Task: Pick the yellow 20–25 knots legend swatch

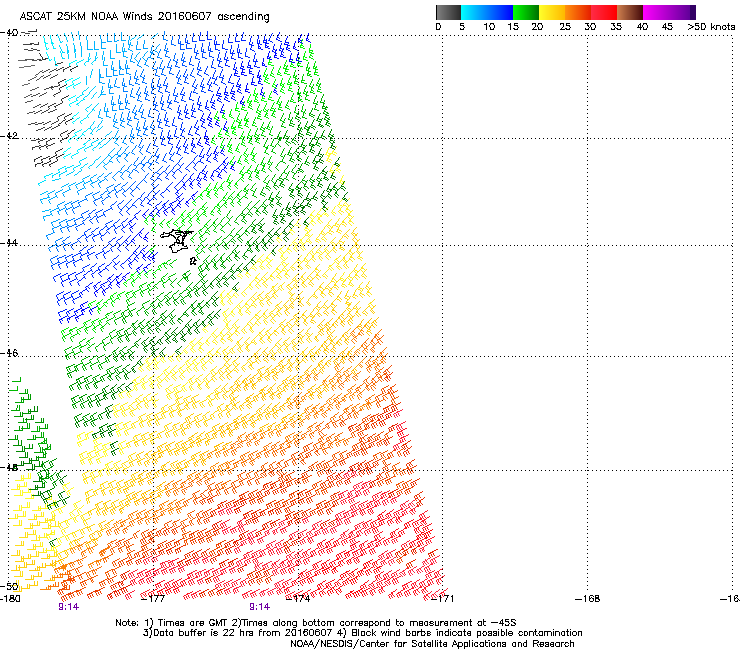Action: (x=552, y=12)
